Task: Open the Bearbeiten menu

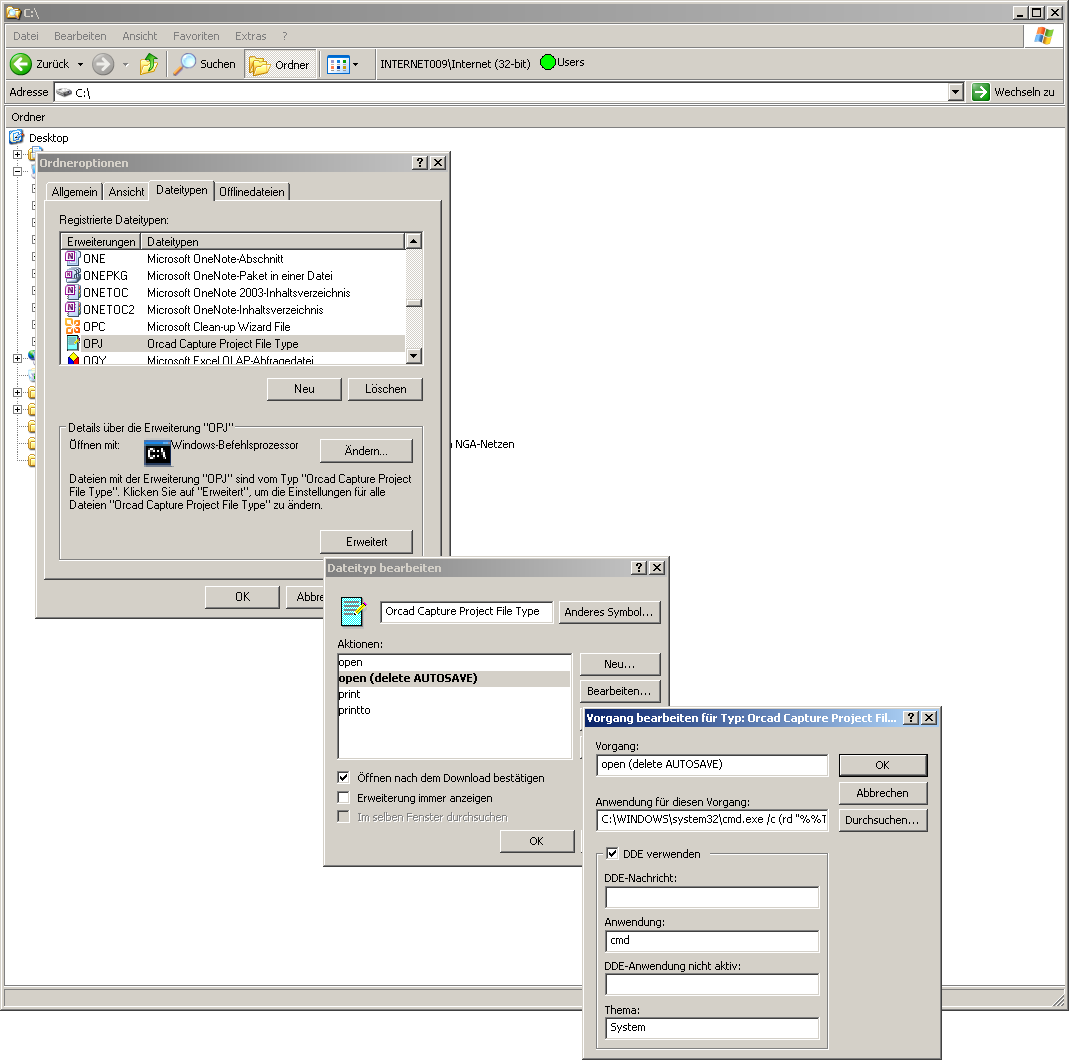Action: pos(80,36)
